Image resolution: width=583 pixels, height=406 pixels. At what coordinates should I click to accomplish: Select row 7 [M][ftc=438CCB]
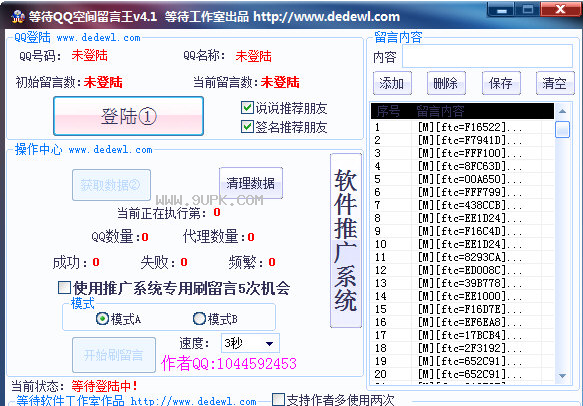tap(463, 205)
